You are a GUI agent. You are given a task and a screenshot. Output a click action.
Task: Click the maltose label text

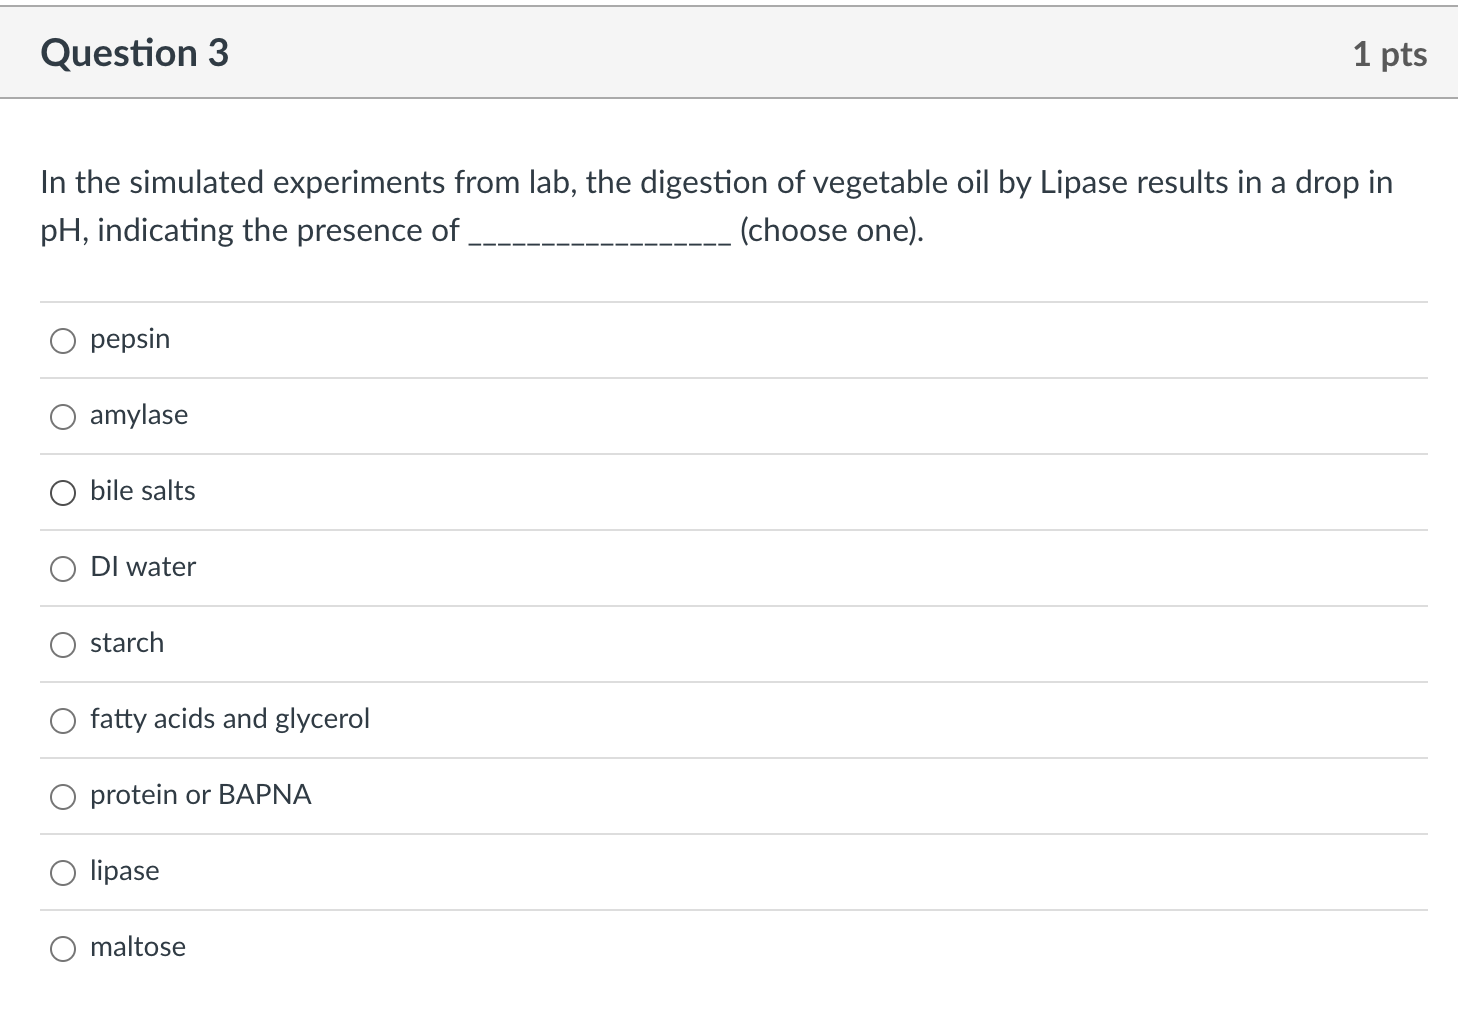(137, 947)
